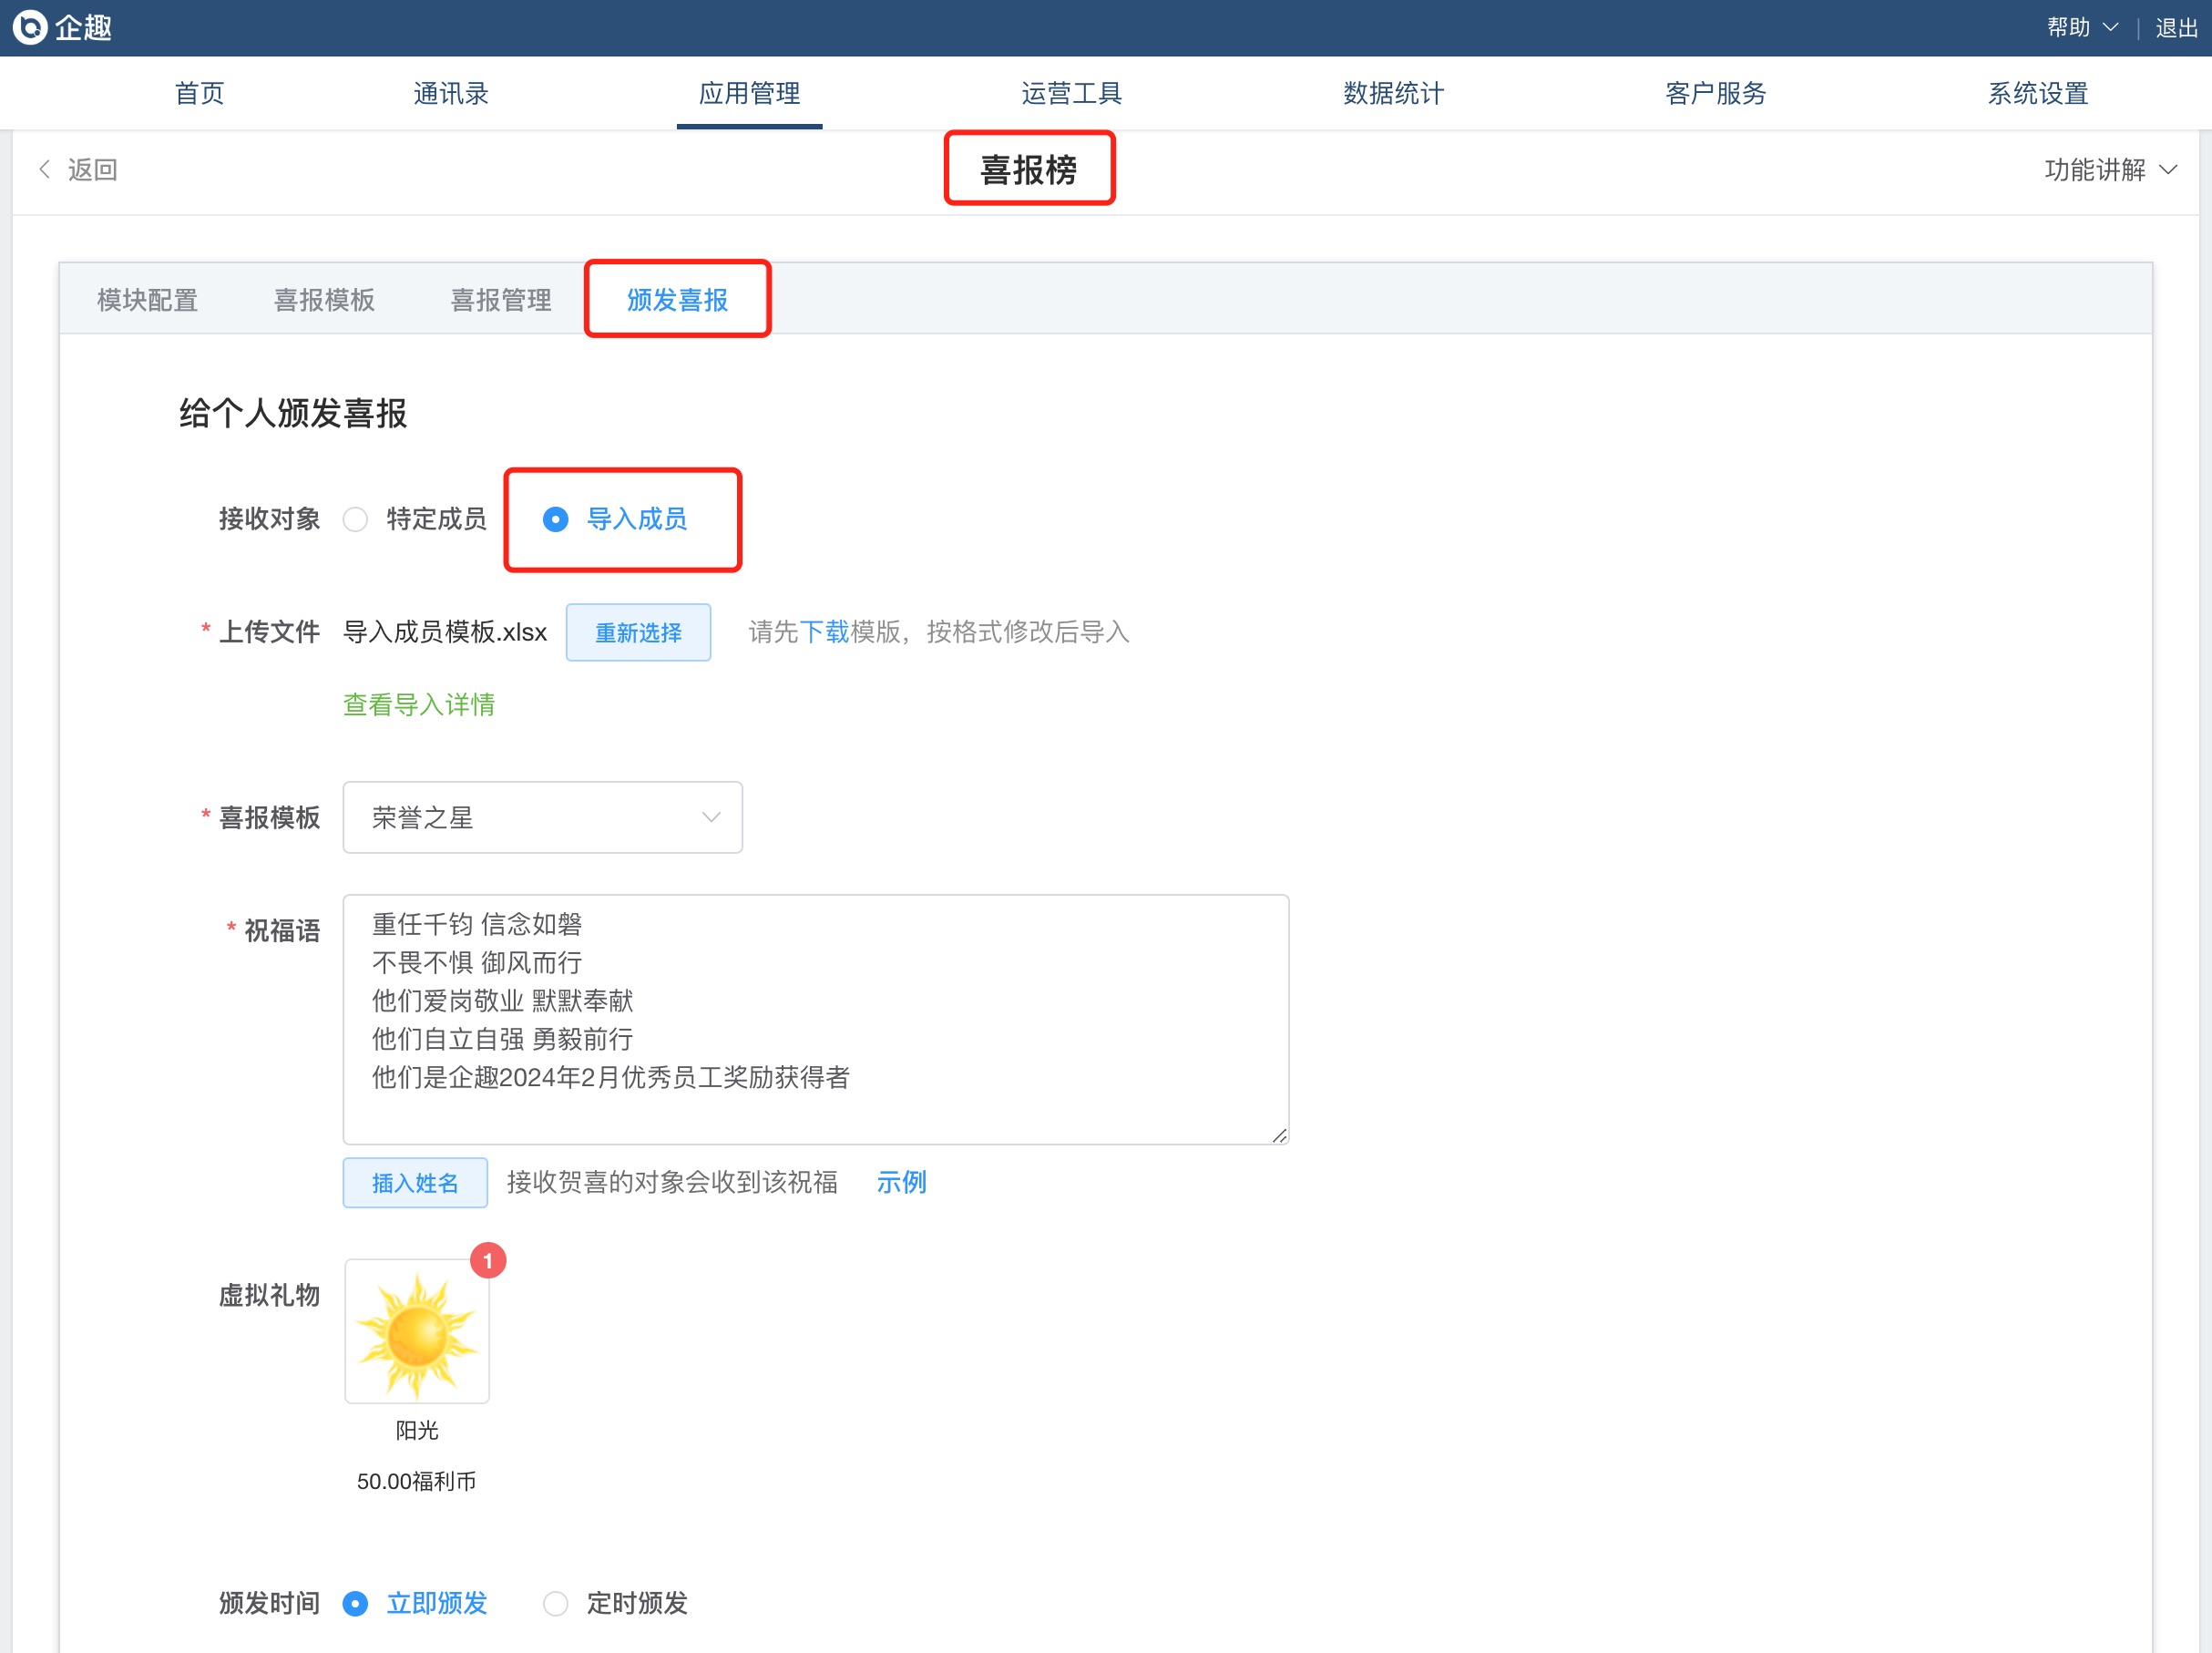Open the 喜报管理 tab
Image resolution: width=2212 pixels, height=1653 pixels.
tap(500, 300)
